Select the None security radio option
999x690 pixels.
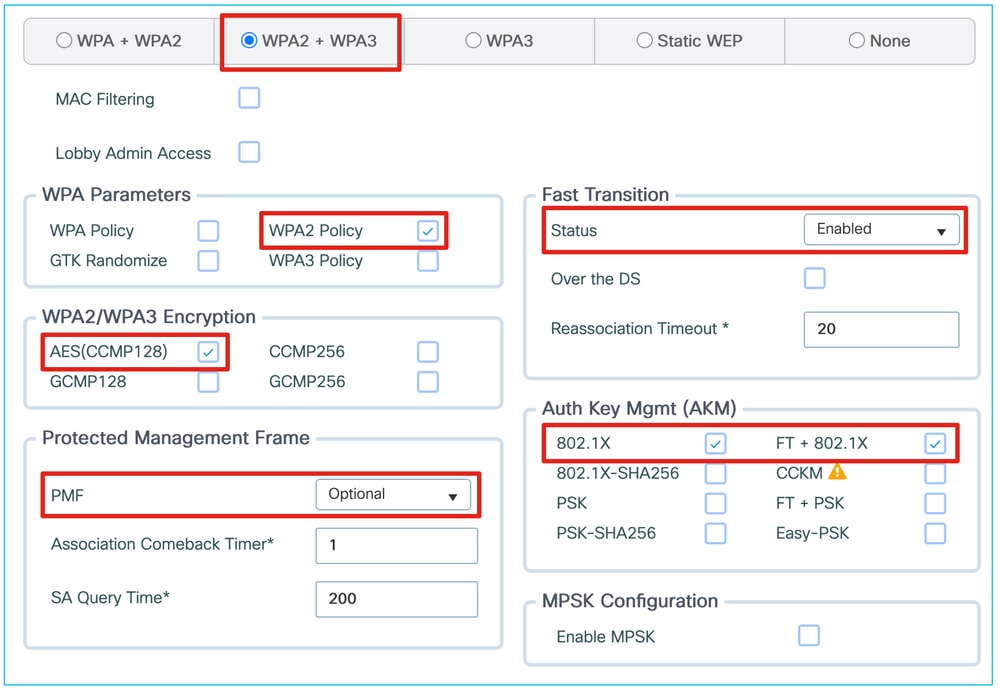tap(856, 41)
